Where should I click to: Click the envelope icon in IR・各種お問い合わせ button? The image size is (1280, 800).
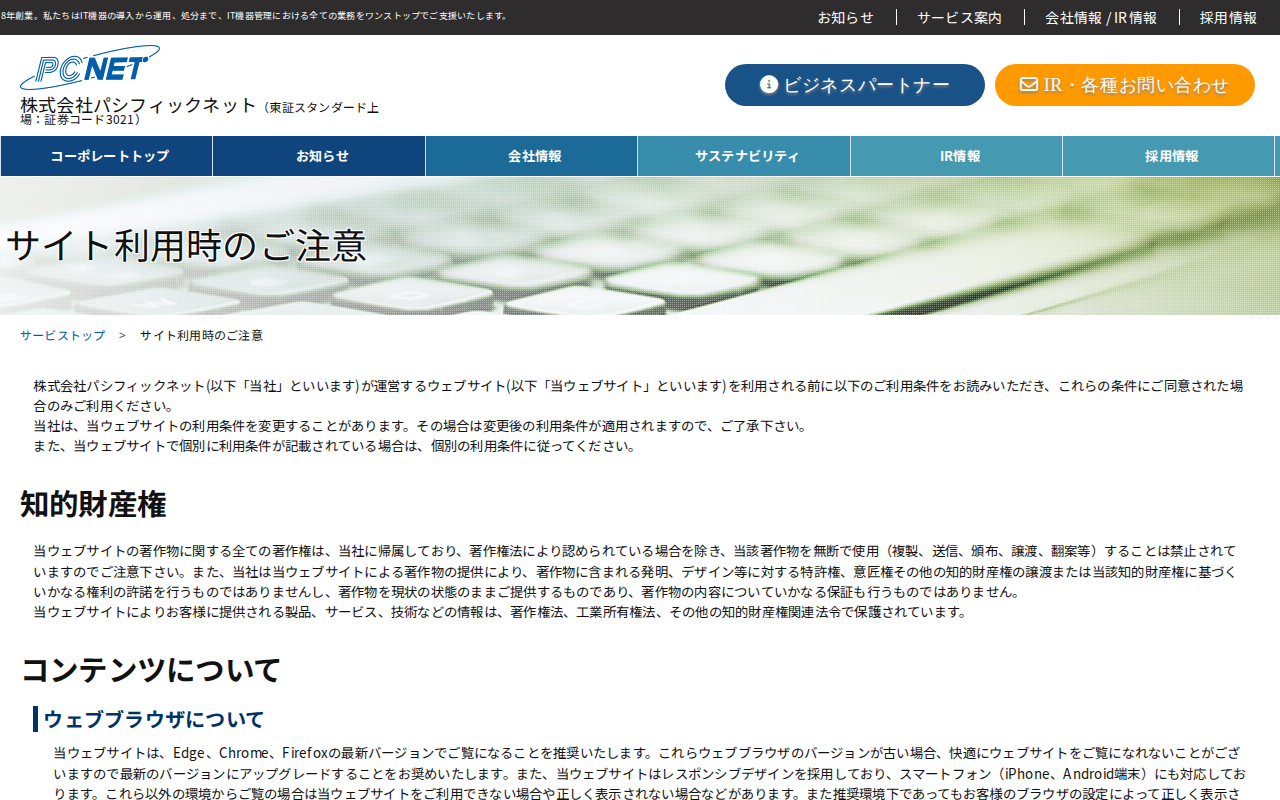1028,85
